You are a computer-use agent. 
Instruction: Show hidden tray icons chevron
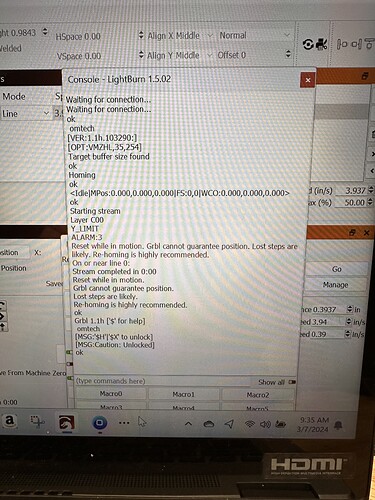coord(188,424)
